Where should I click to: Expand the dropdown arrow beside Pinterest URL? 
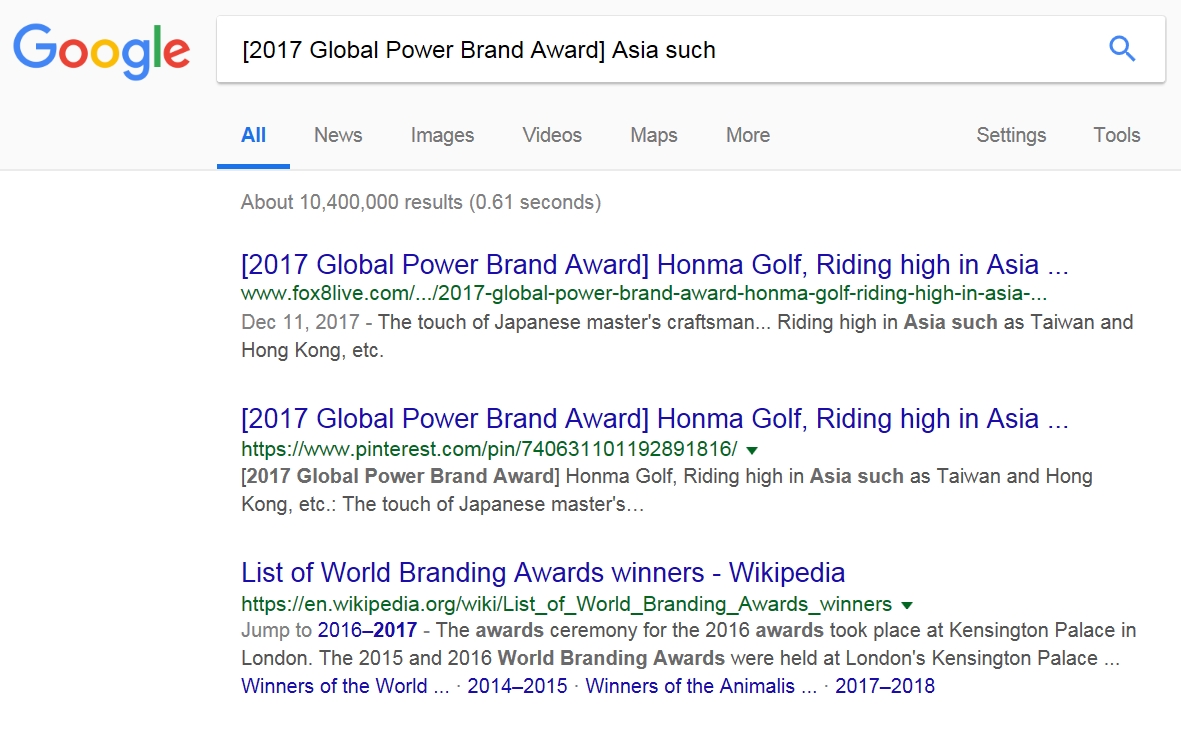pos(752,450)
